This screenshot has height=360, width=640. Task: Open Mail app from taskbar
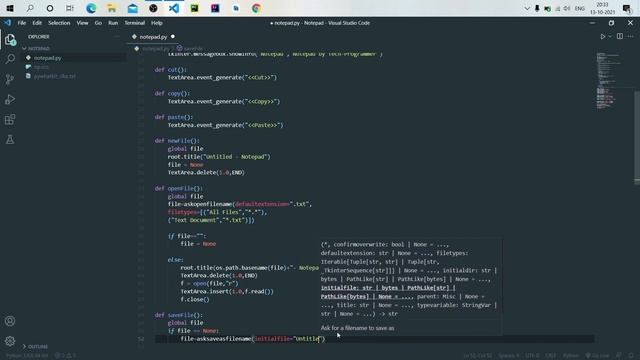click(x=133, y=8)
